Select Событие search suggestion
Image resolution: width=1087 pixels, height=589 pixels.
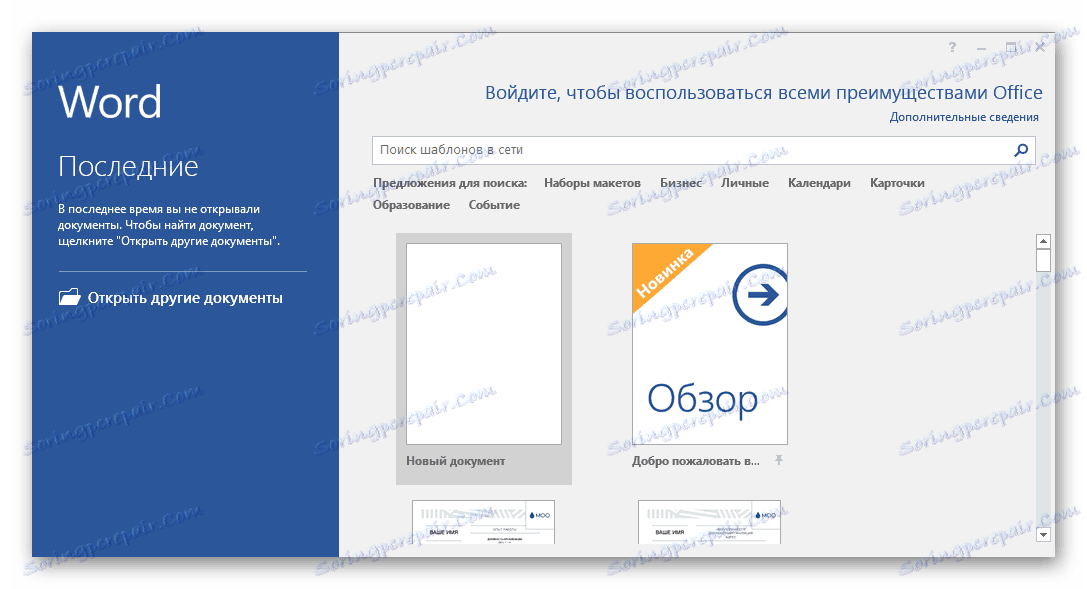click(494, 205)
